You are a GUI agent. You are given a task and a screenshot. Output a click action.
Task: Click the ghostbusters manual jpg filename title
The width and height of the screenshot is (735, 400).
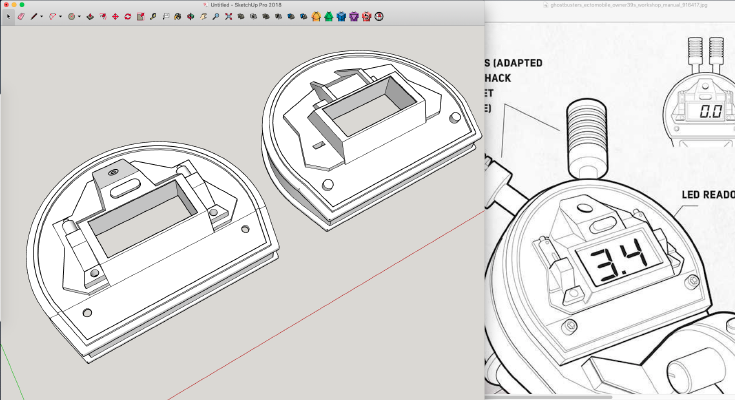[629, 5]
